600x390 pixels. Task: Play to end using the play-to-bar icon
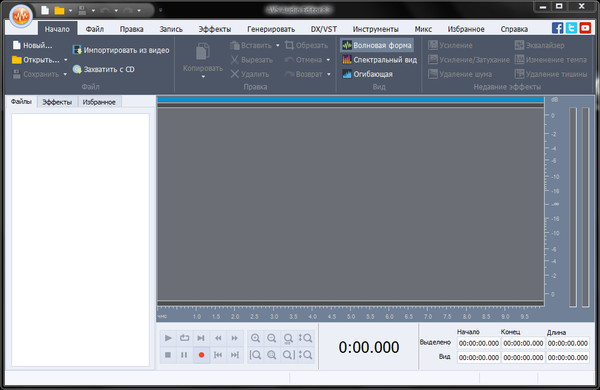tap(201, 338)
